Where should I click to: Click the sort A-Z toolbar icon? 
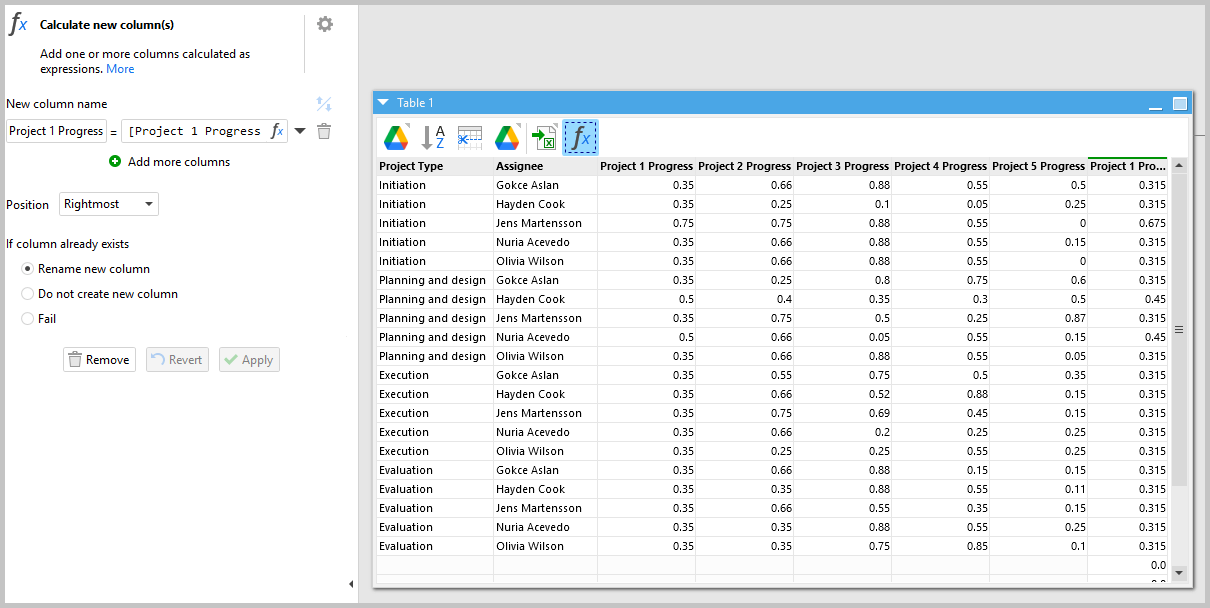coord(433,138)
